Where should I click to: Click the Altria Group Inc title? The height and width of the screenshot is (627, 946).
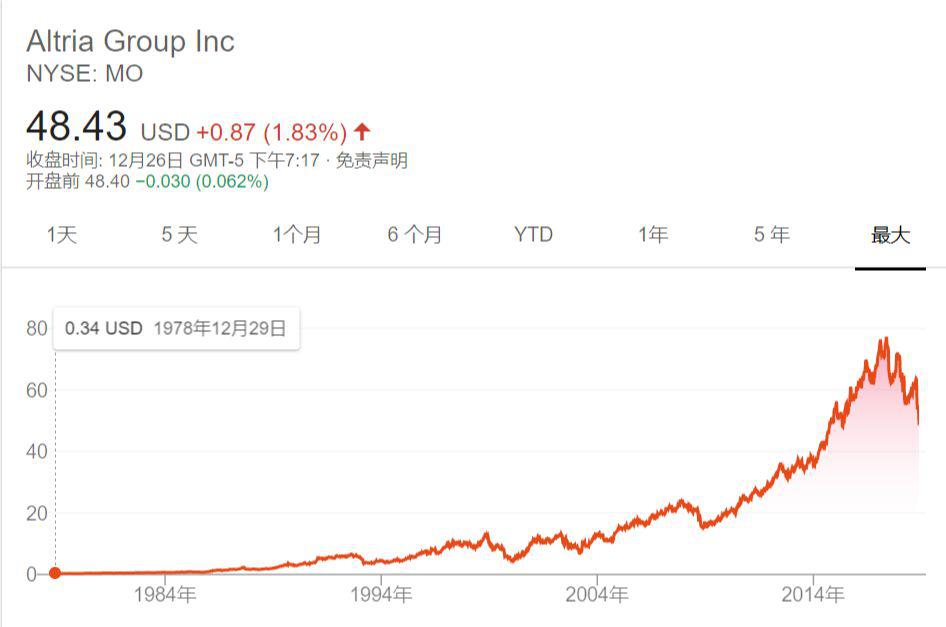130,42
